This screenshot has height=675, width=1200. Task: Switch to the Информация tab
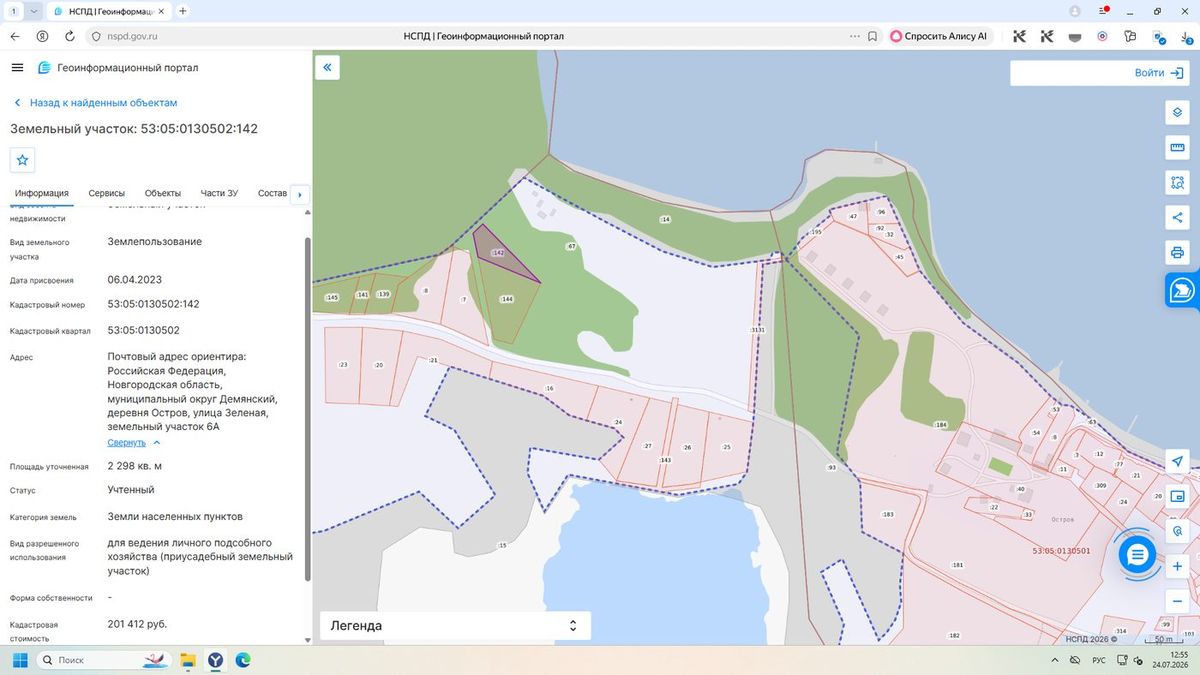click(x=42, y=193)
